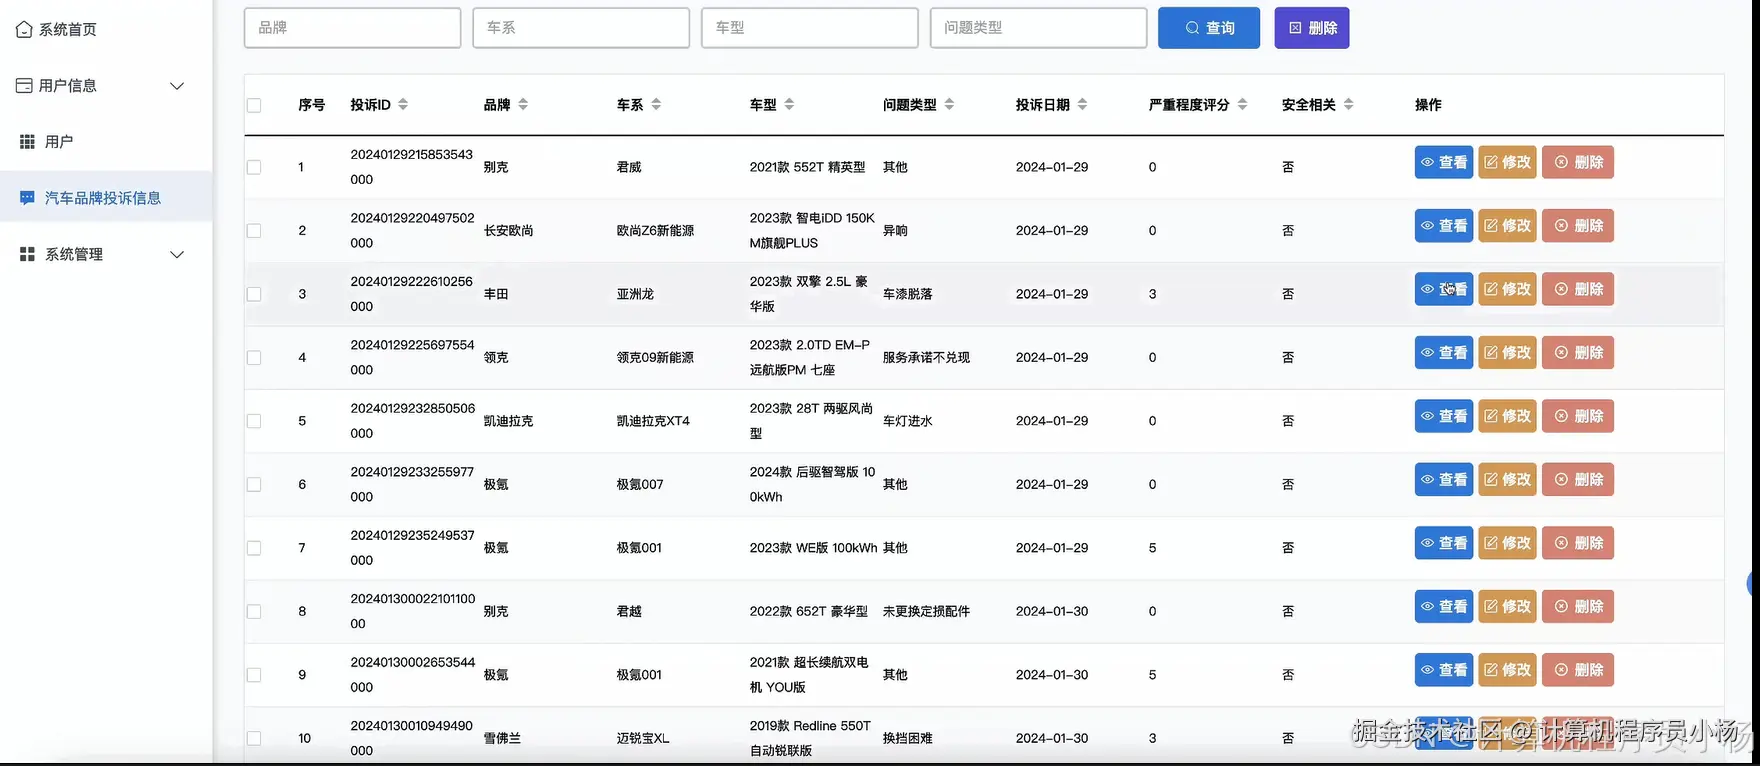This screenshot has height=766, width=1760.
Task: Sort by 车型 column arrows
Action: (789, 104)
